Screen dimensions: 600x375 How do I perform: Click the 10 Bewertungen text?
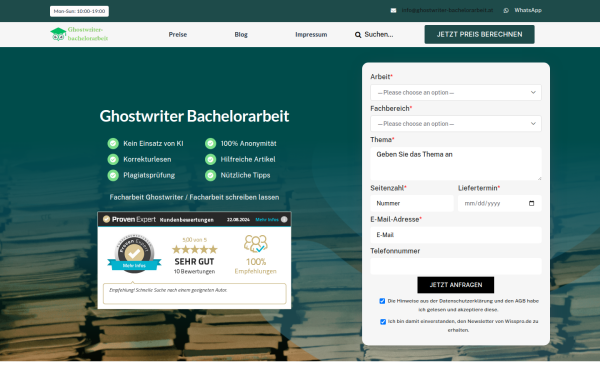pos(194,271)
